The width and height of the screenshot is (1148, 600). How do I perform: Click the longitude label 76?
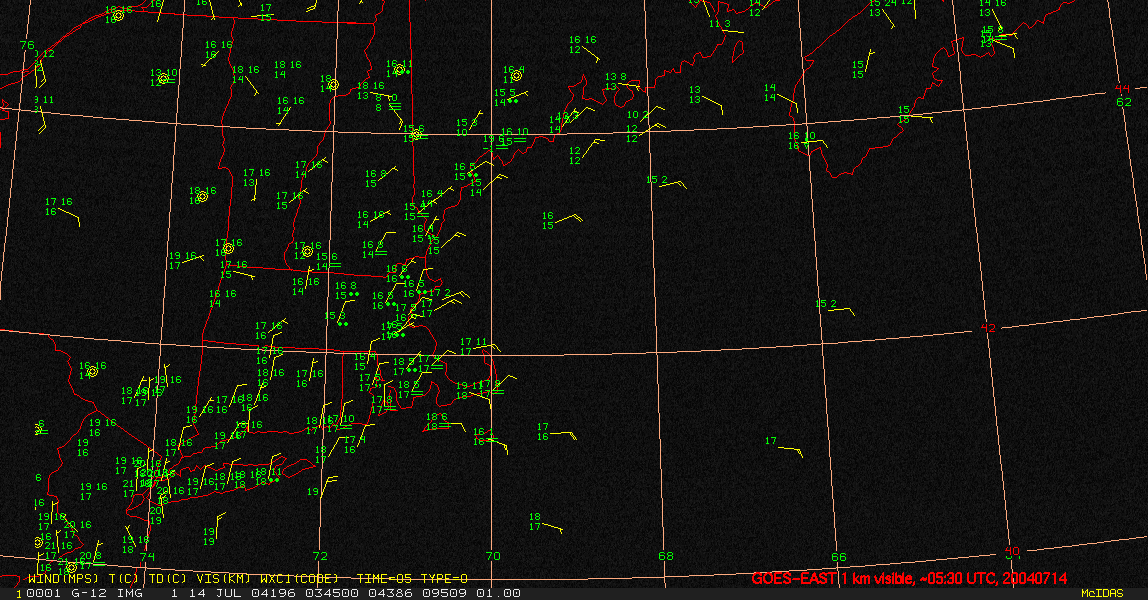pyautogui.click(x=27, y=45)
